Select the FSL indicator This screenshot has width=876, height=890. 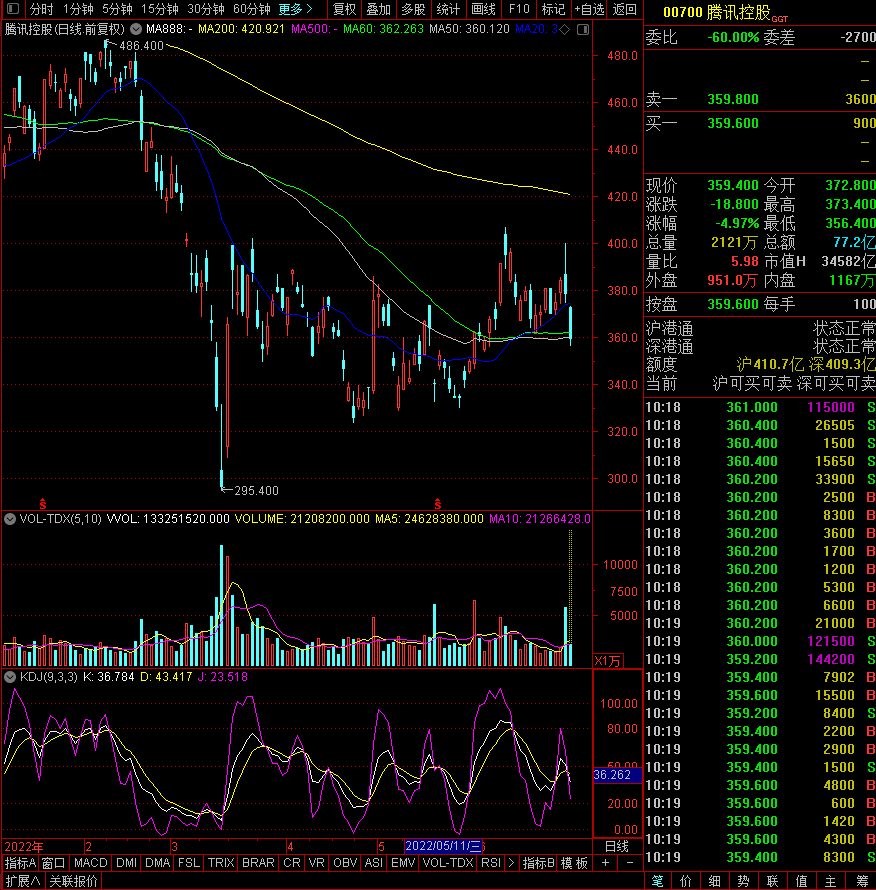click(x=188, y=863)
